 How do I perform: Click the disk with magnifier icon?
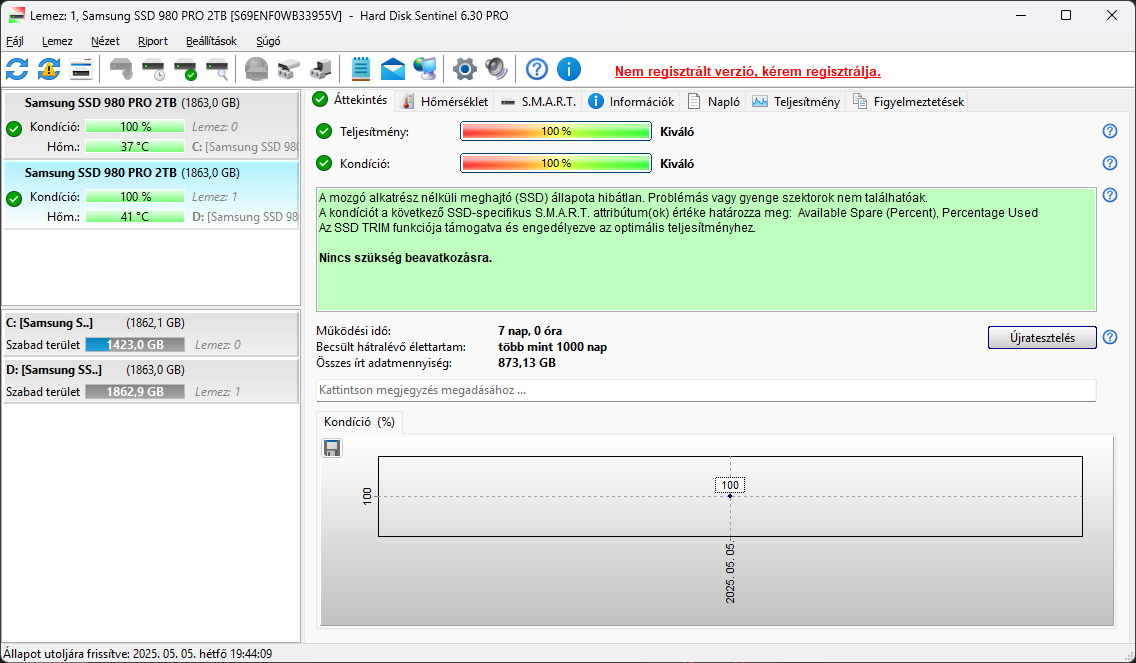tap(217, 69)
